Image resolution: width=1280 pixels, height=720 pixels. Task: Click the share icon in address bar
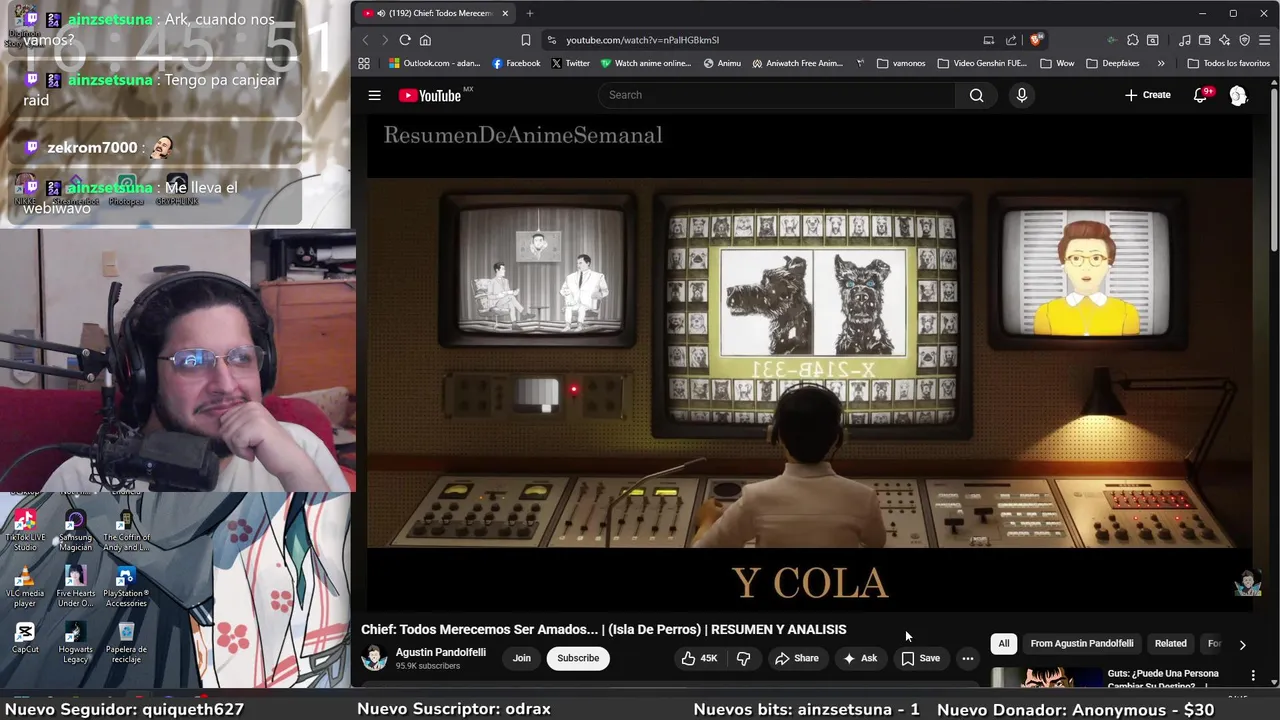(1011, 40)
